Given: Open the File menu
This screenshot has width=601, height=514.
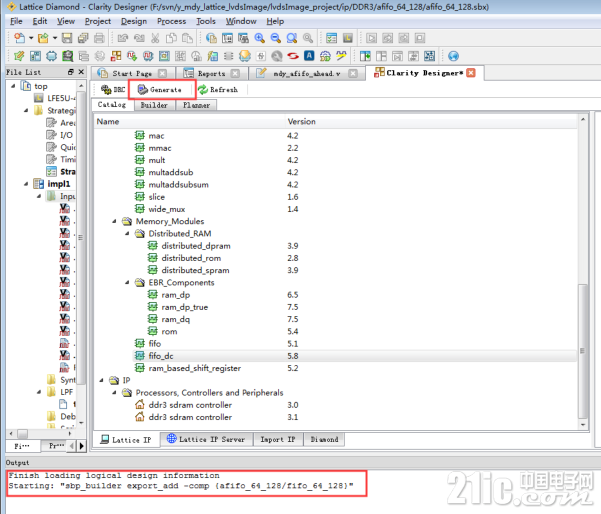Looking at the screenshot, I should click(16, 21).
